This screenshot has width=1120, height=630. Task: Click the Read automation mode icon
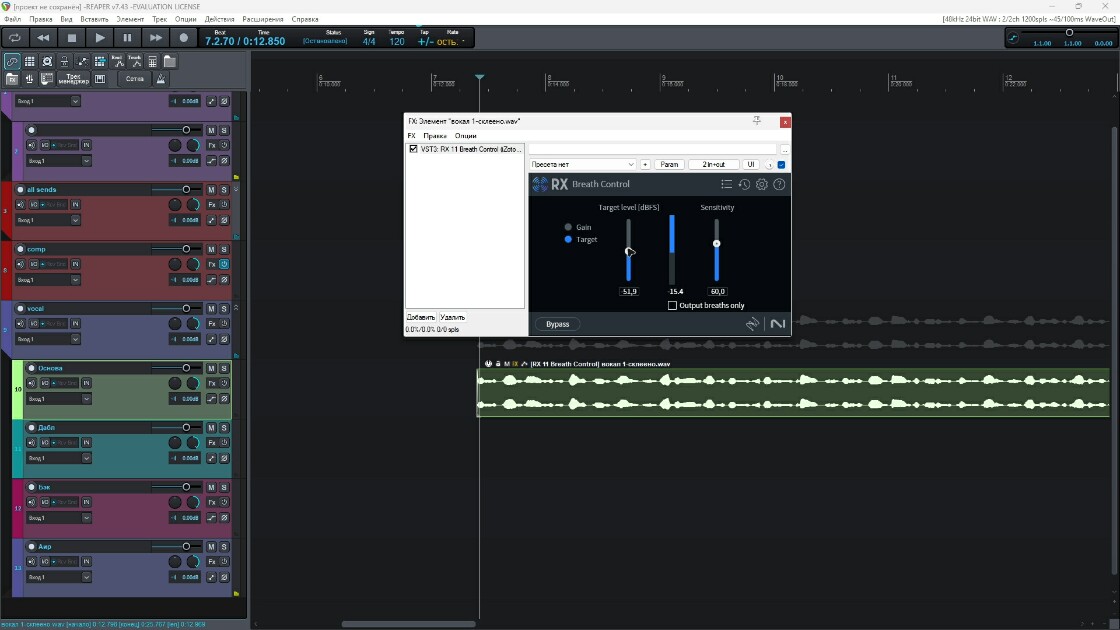point(117,61)
